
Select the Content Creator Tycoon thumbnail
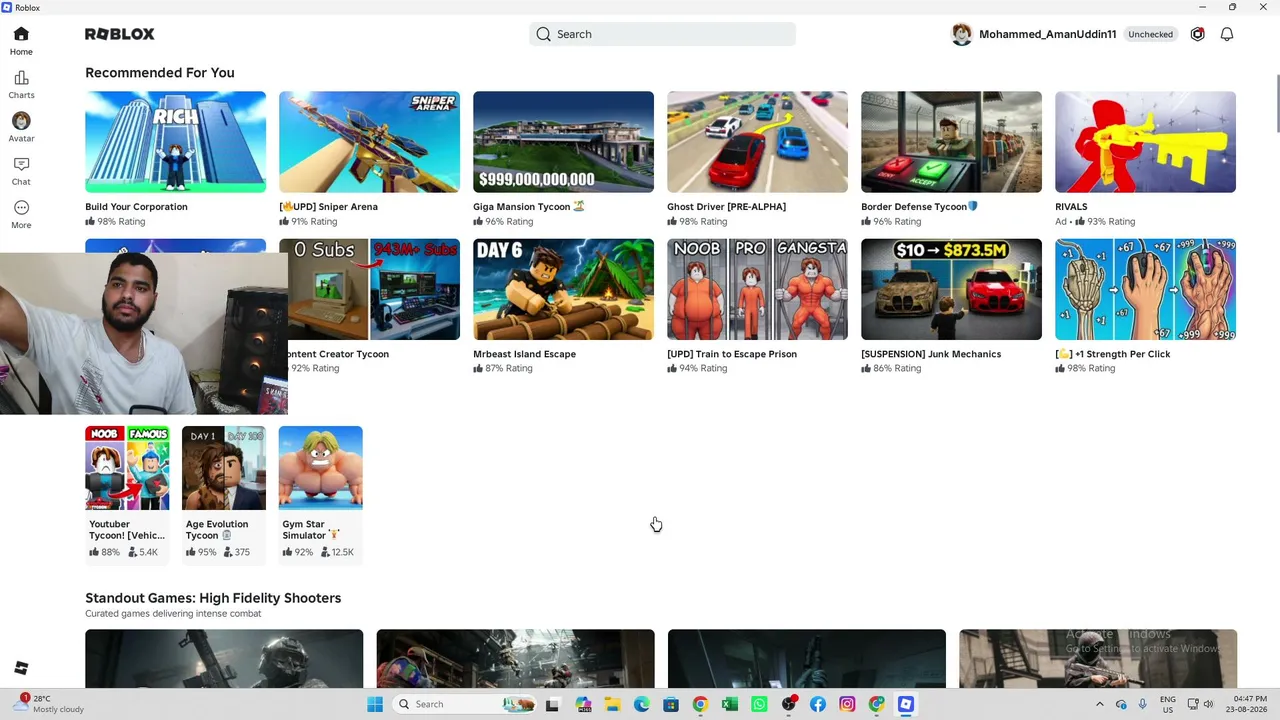tap(374, 289)
